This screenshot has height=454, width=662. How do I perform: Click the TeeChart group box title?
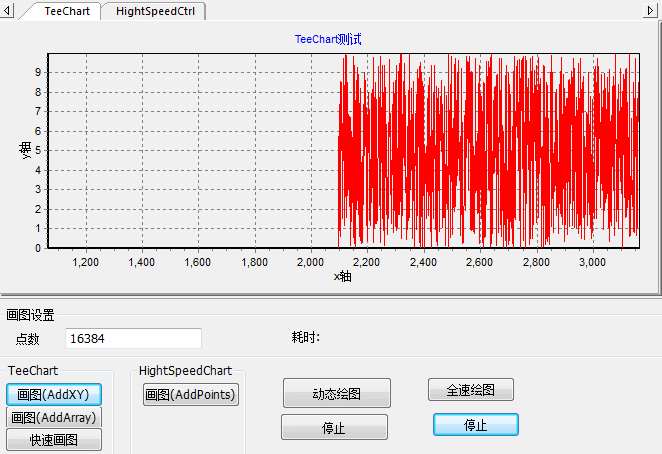click(x=33, y=370)
